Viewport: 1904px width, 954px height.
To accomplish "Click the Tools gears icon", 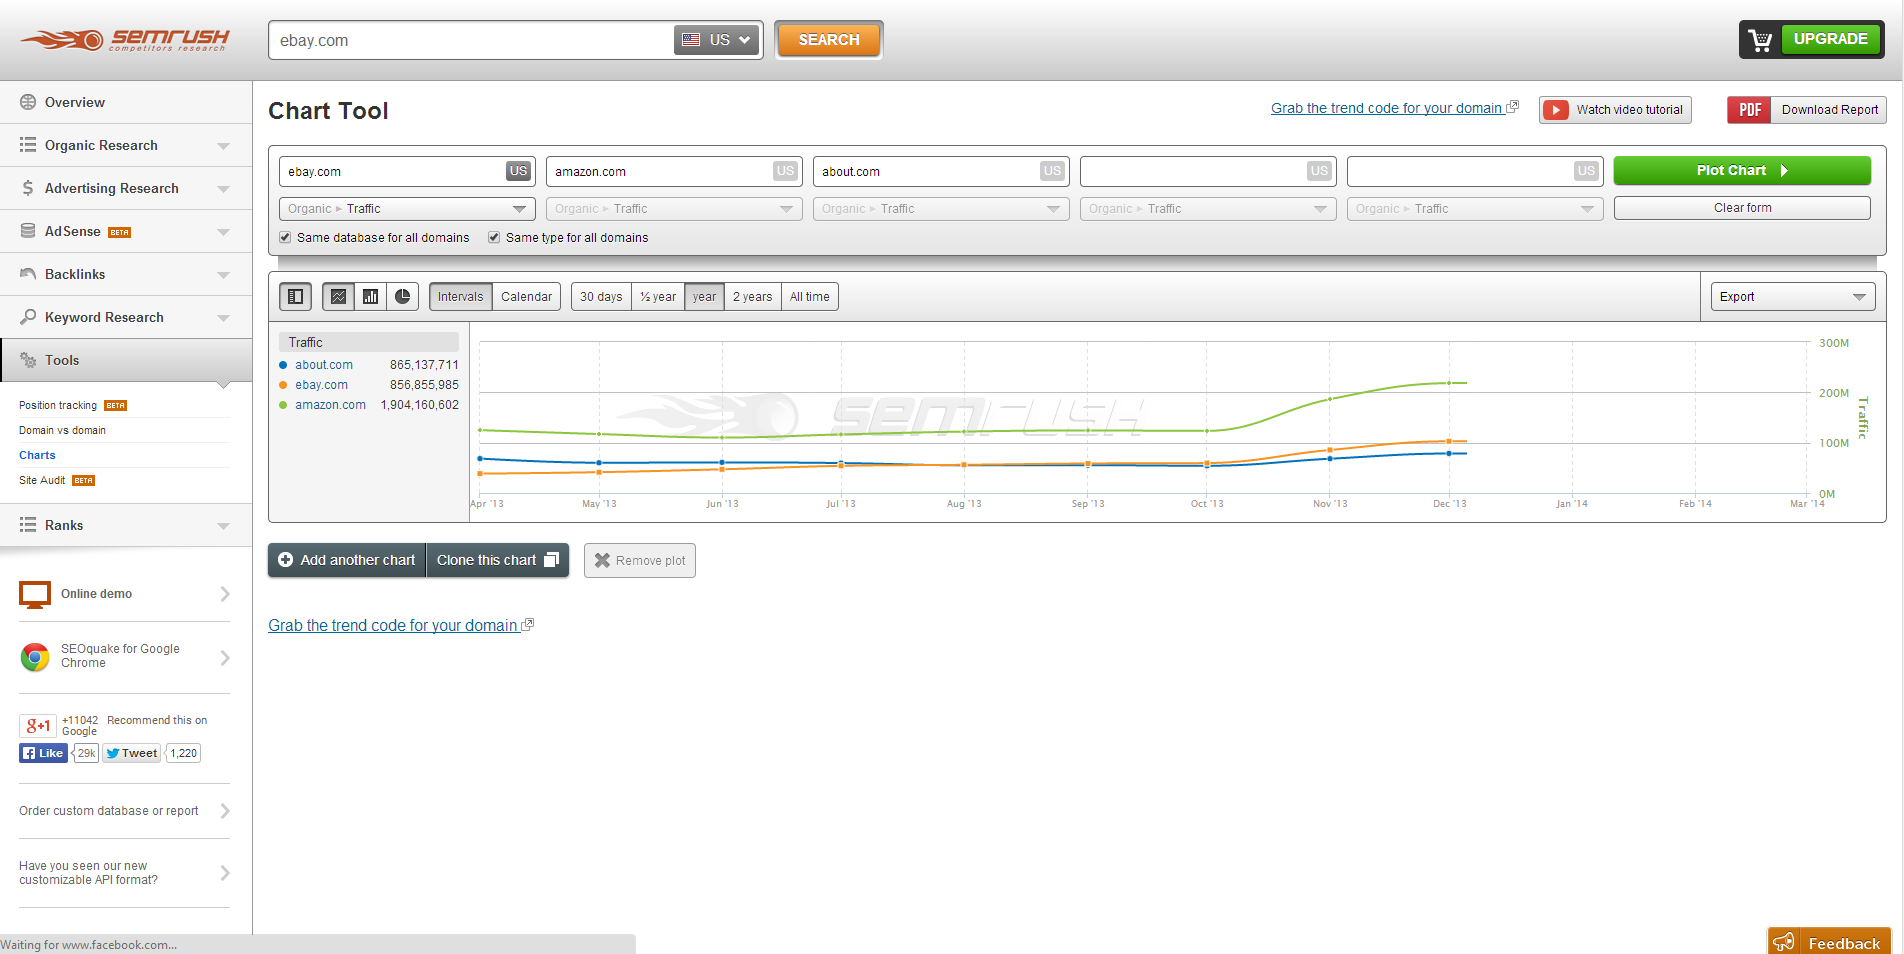I will click(28, 360).
